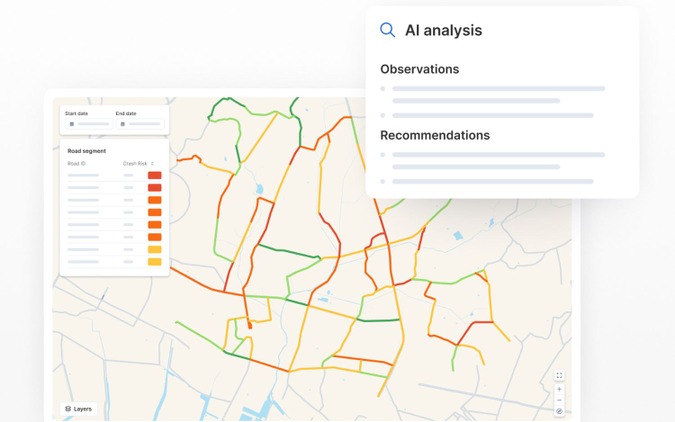Screen dimensions: 675x422
Task: Select the first Observations bullet item
Action: tap(498, 89)
